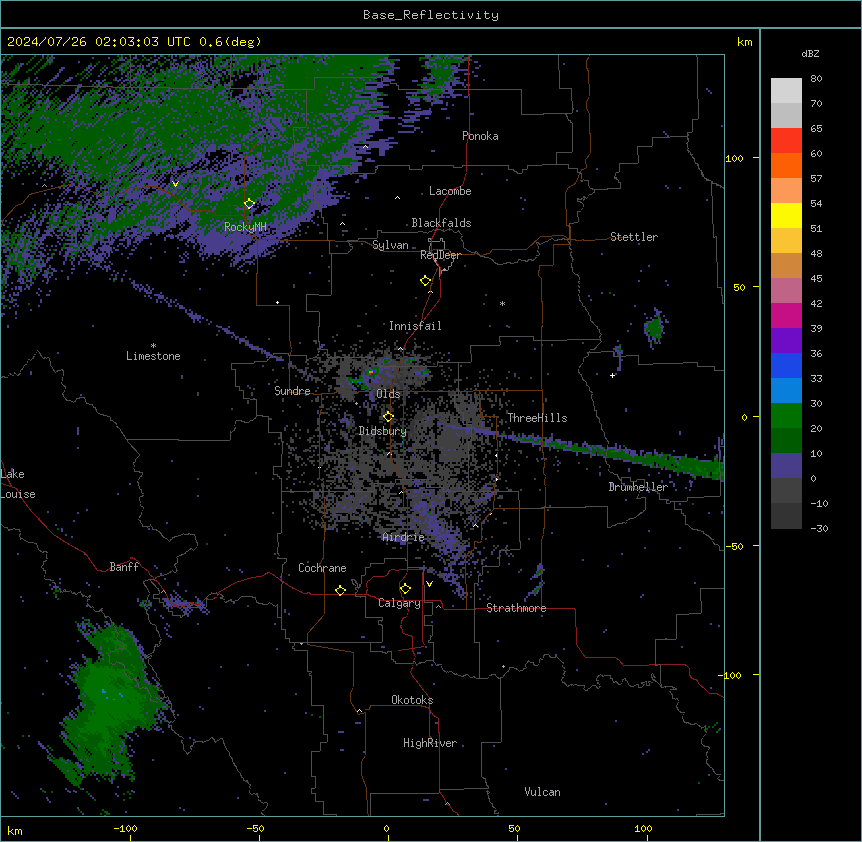Screen dimensions: 862x842
Task: Click the yellow v marker northeast of Calgary
Action: click(429, 584)
